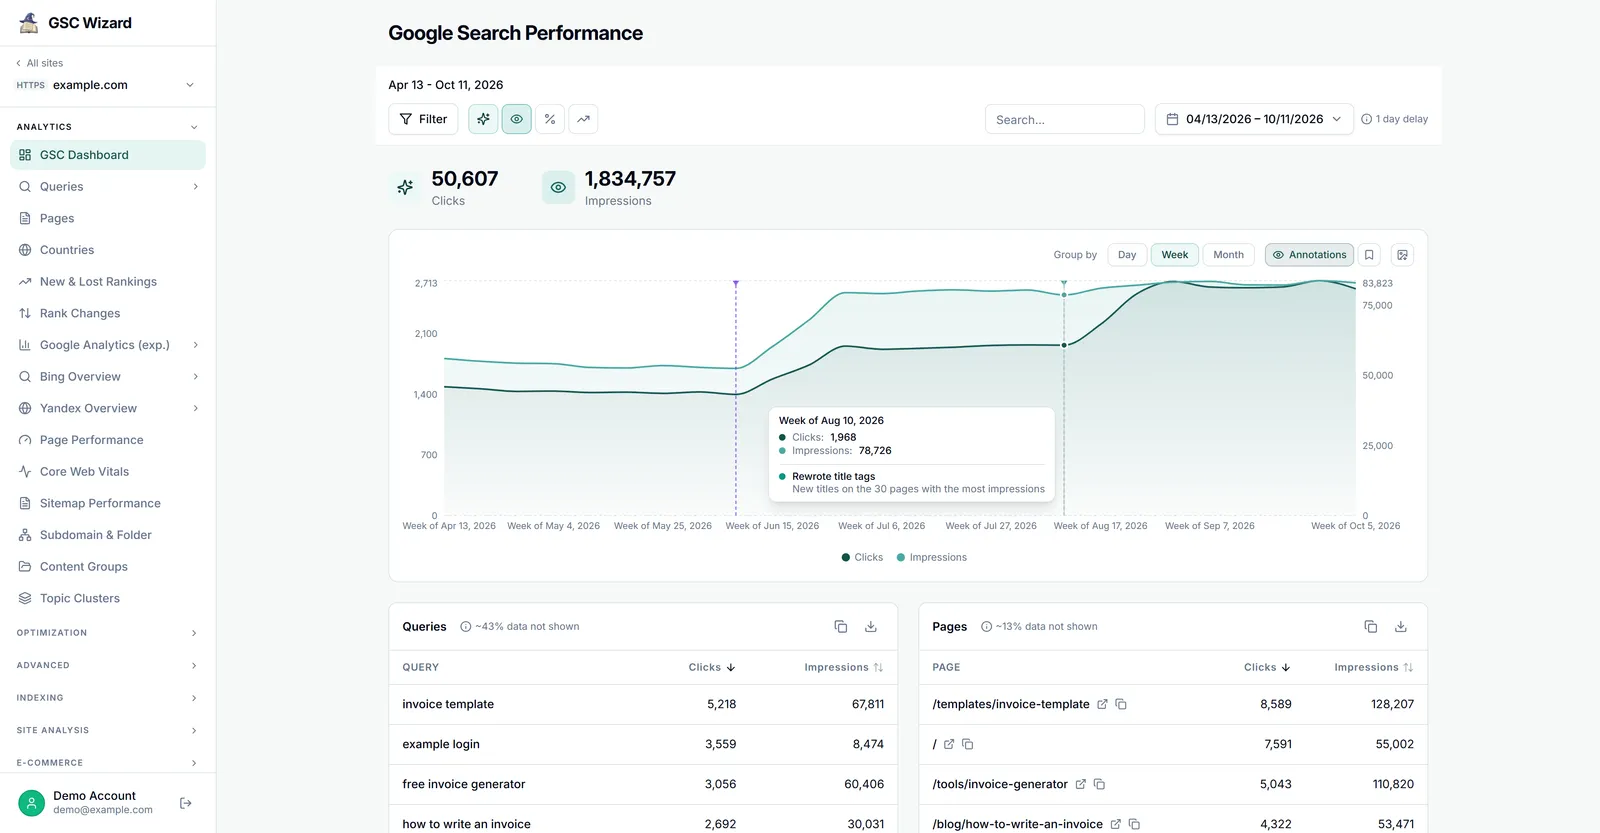Toggle the CTR percent metric button
This screenshot has height=833, width=1600.
pos(550,119)
